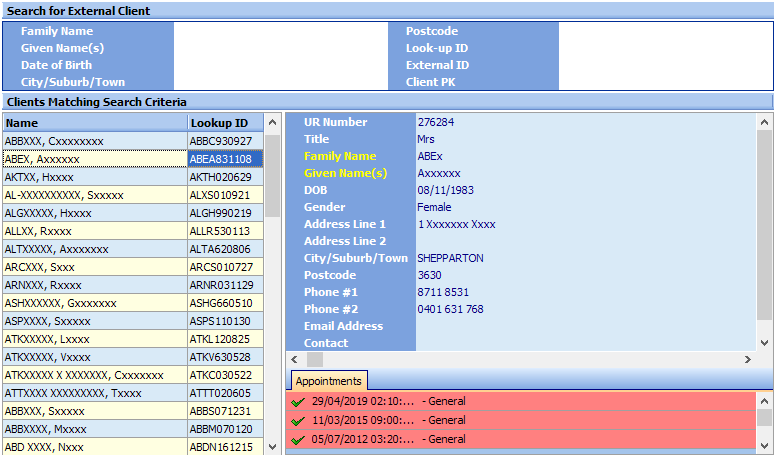The width and height of the screenshot is (776, 457).
Task: Click City value SHEPPARTON
Action: coord(450,258)
